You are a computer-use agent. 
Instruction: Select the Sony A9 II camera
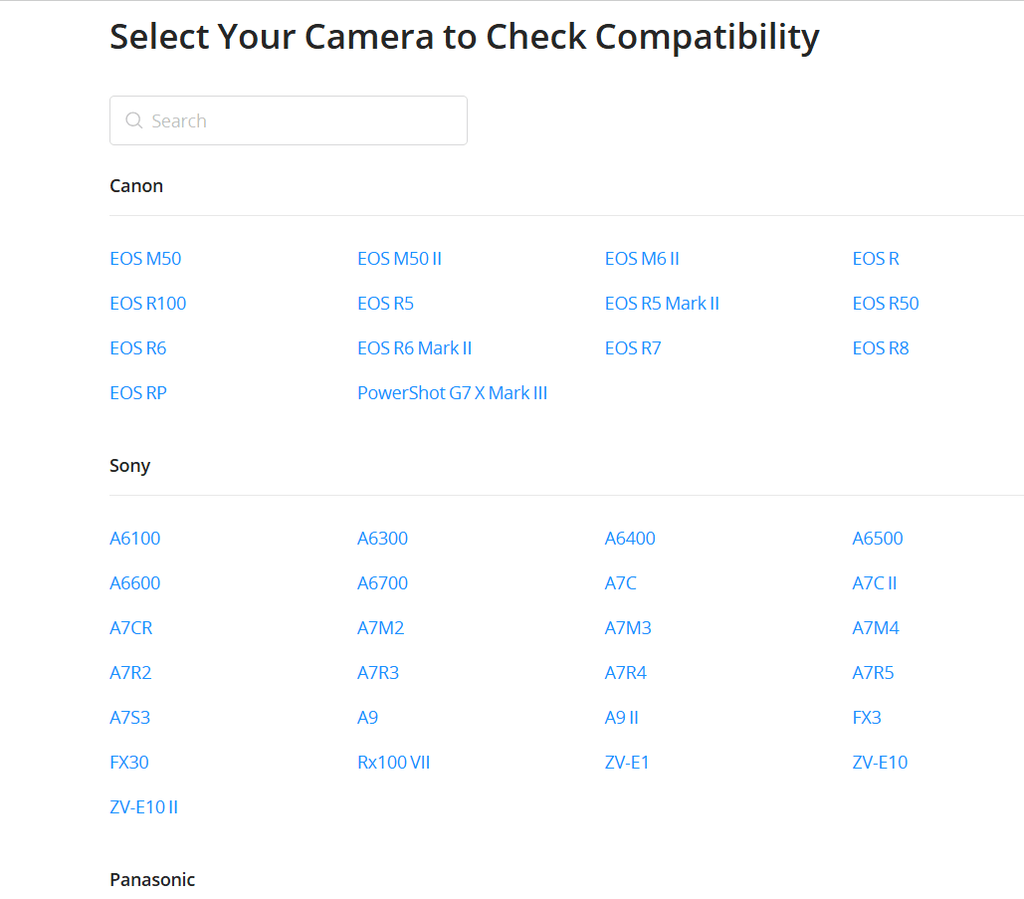click(621, 718)
